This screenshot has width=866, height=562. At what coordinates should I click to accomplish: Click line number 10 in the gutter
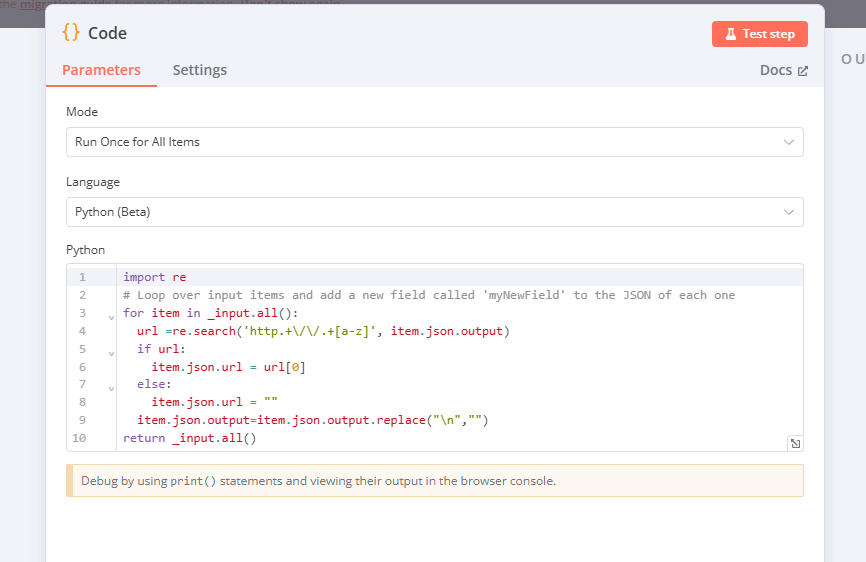tap(79, 438)
